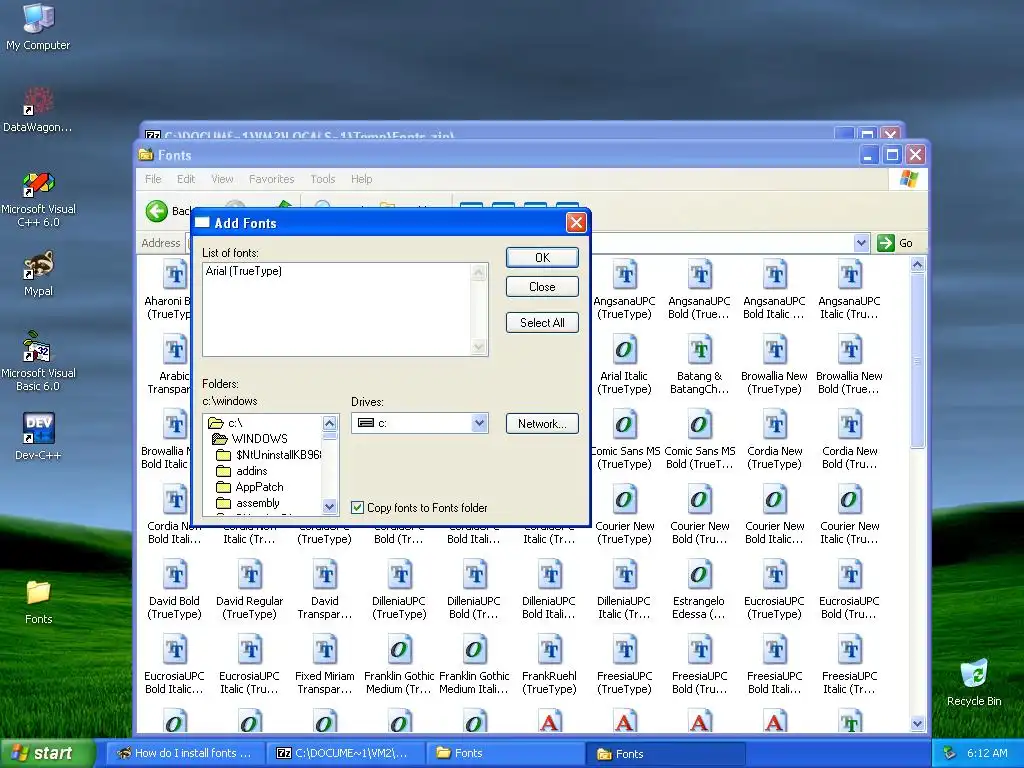Switch to 'How do I install fonts' taskbar item
This screenshot has width=1024, height=768.
pos(185,753)
